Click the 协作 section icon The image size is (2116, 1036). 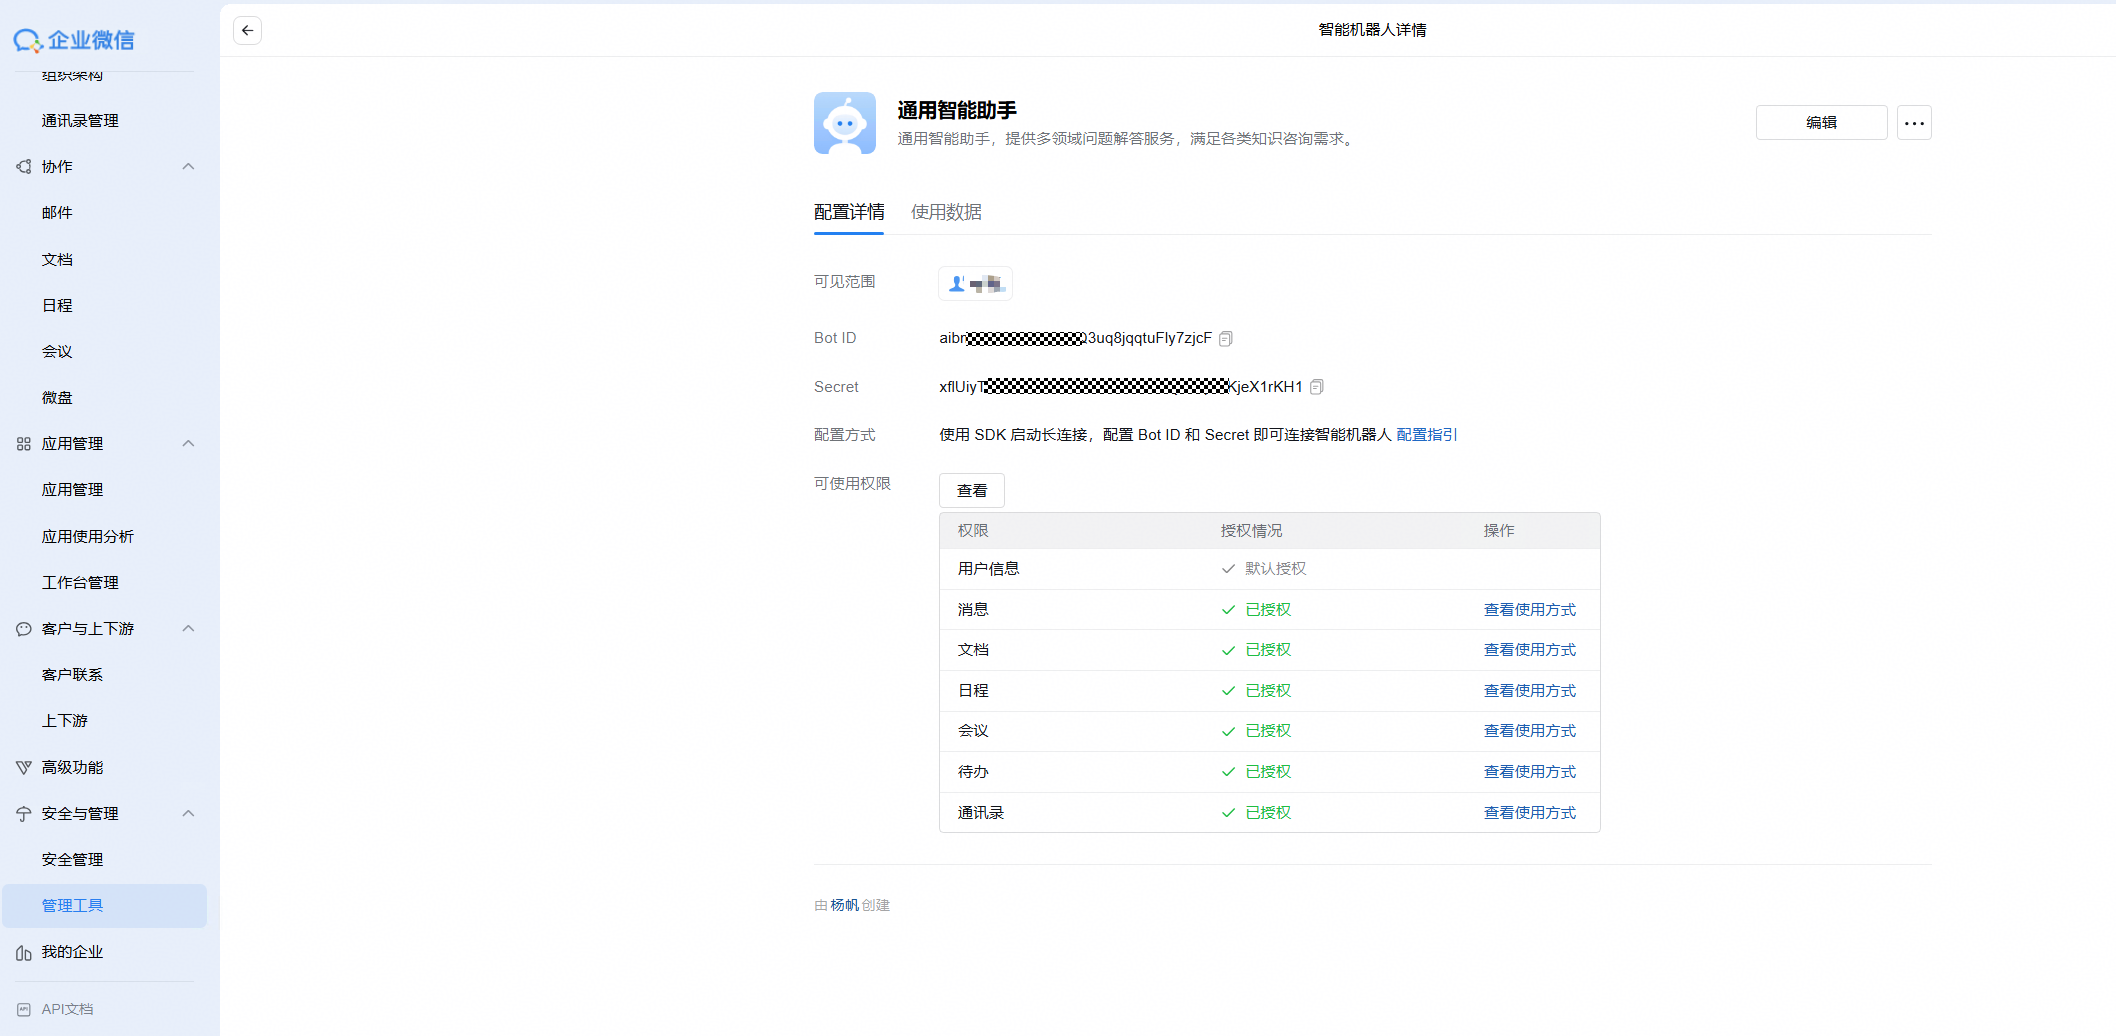click(24, 167)
